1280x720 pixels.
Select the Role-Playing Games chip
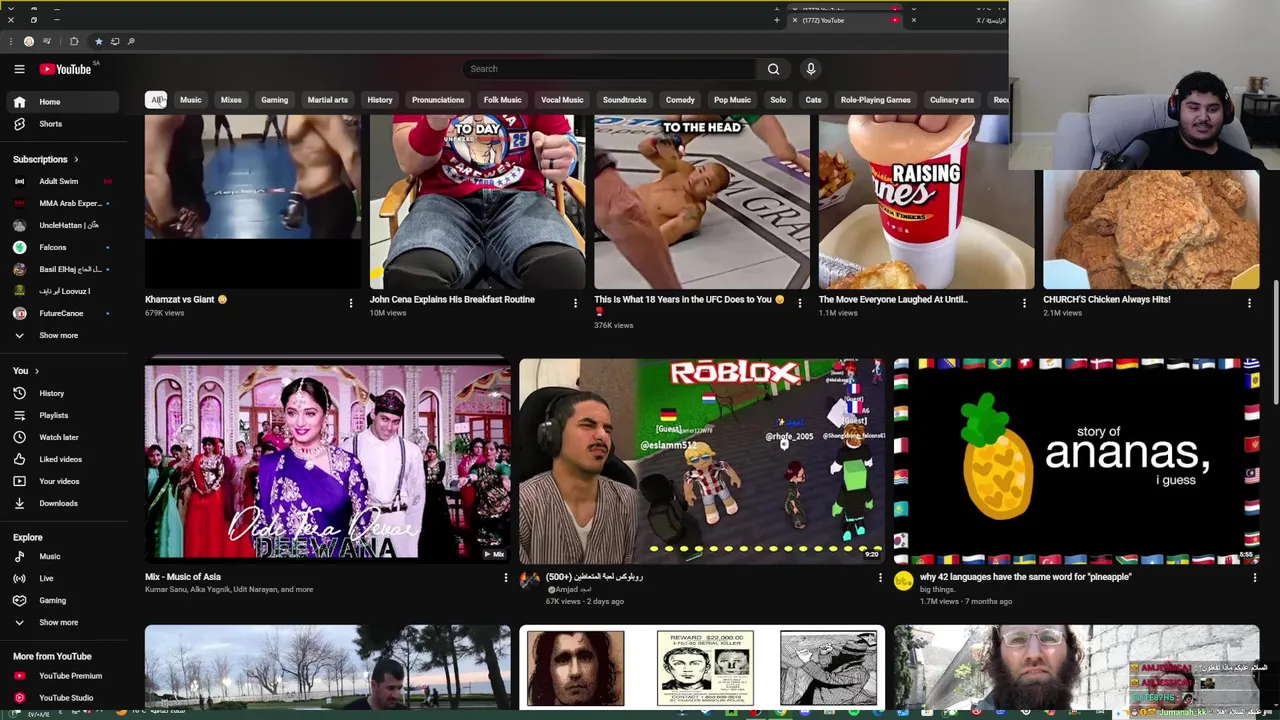click(x=875, y=100)
